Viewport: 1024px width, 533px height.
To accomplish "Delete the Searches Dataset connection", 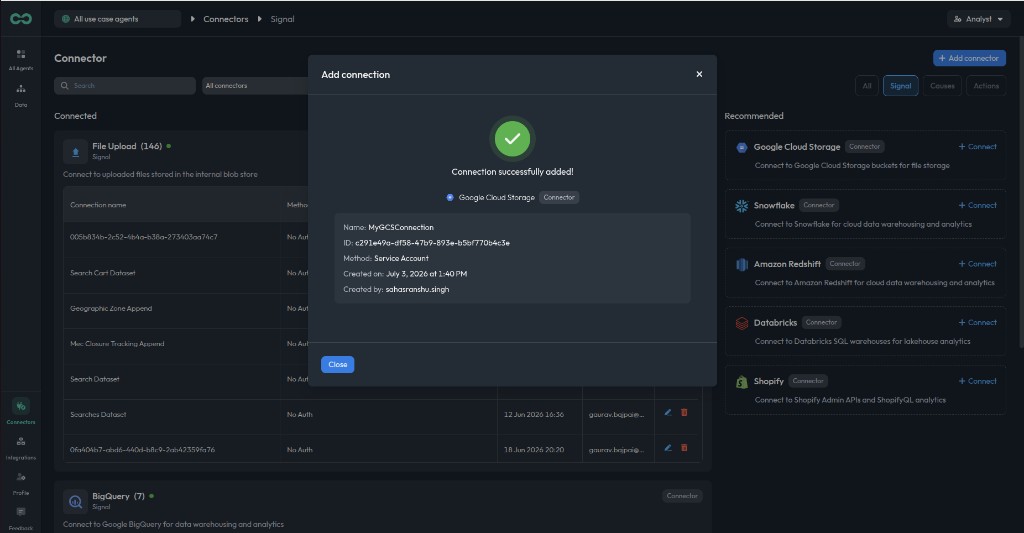I will coord(684,413).
